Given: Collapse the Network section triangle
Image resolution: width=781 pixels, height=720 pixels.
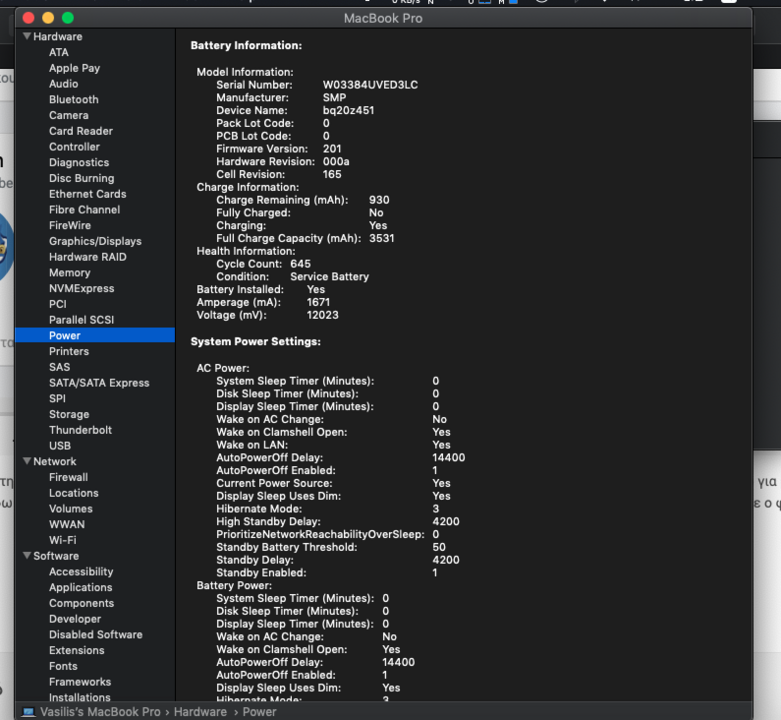Looking at the screenshot, I should [27, 461].
